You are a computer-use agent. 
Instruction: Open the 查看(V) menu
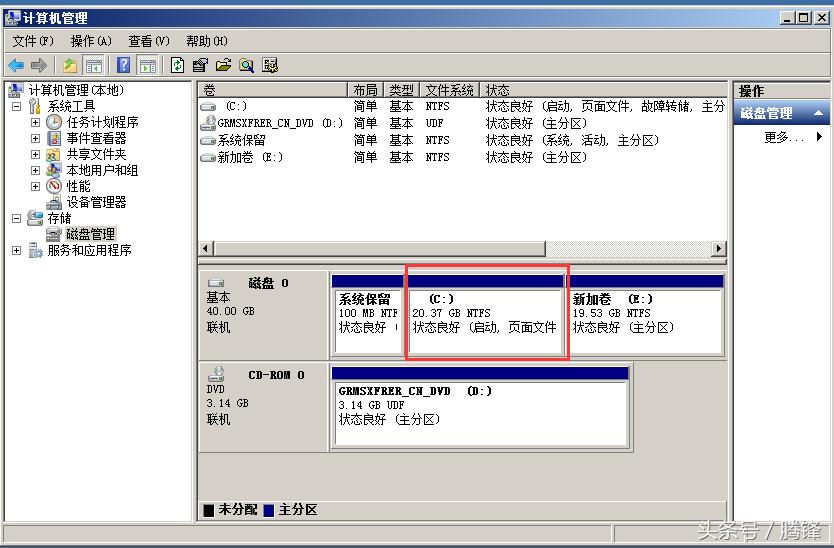click(149, 41)
